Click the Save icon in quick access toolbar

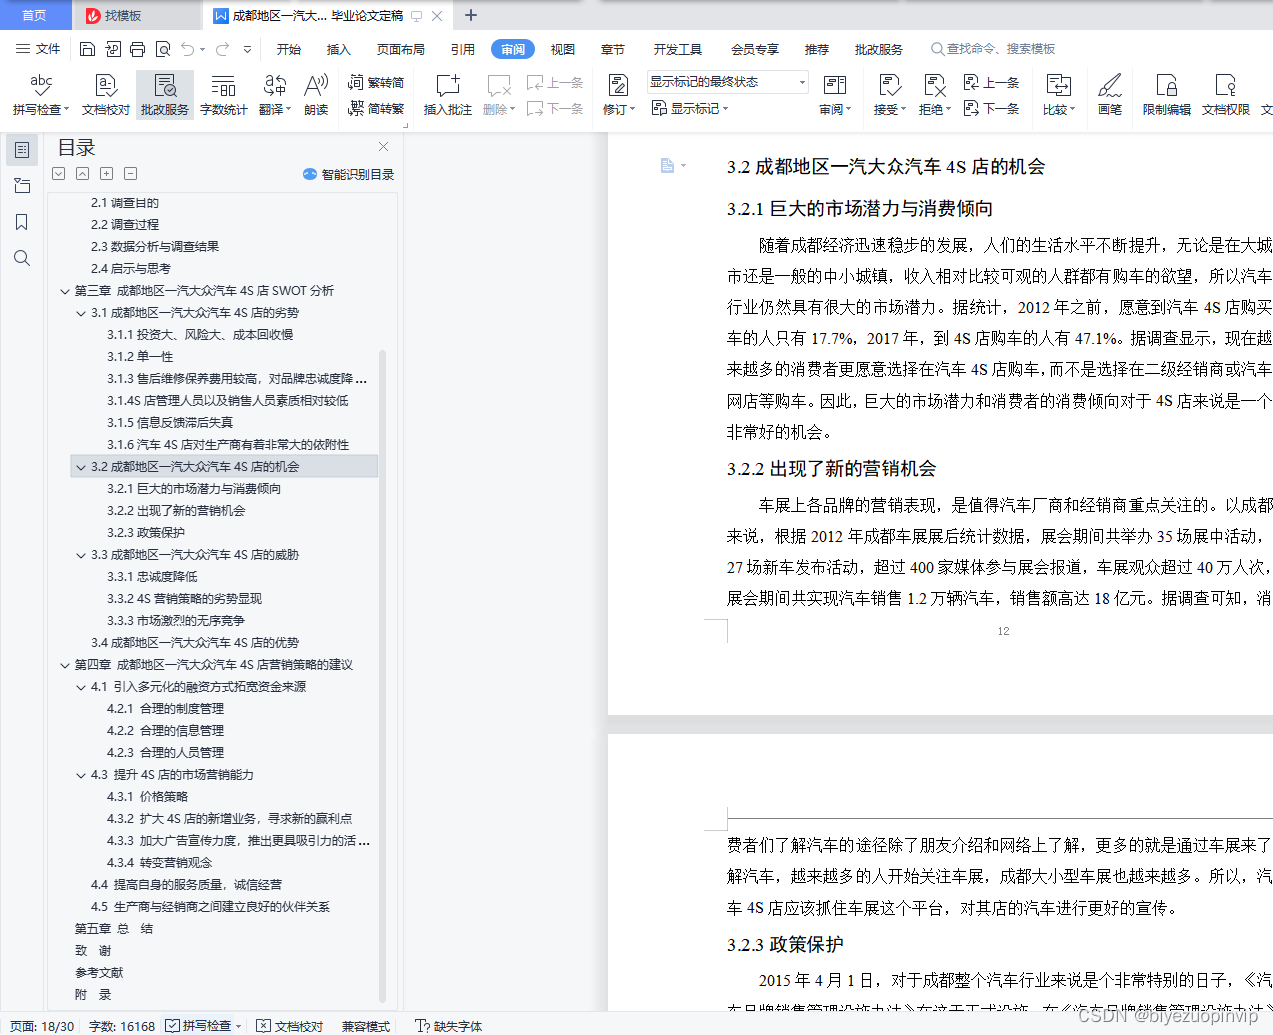coord(87,49)
